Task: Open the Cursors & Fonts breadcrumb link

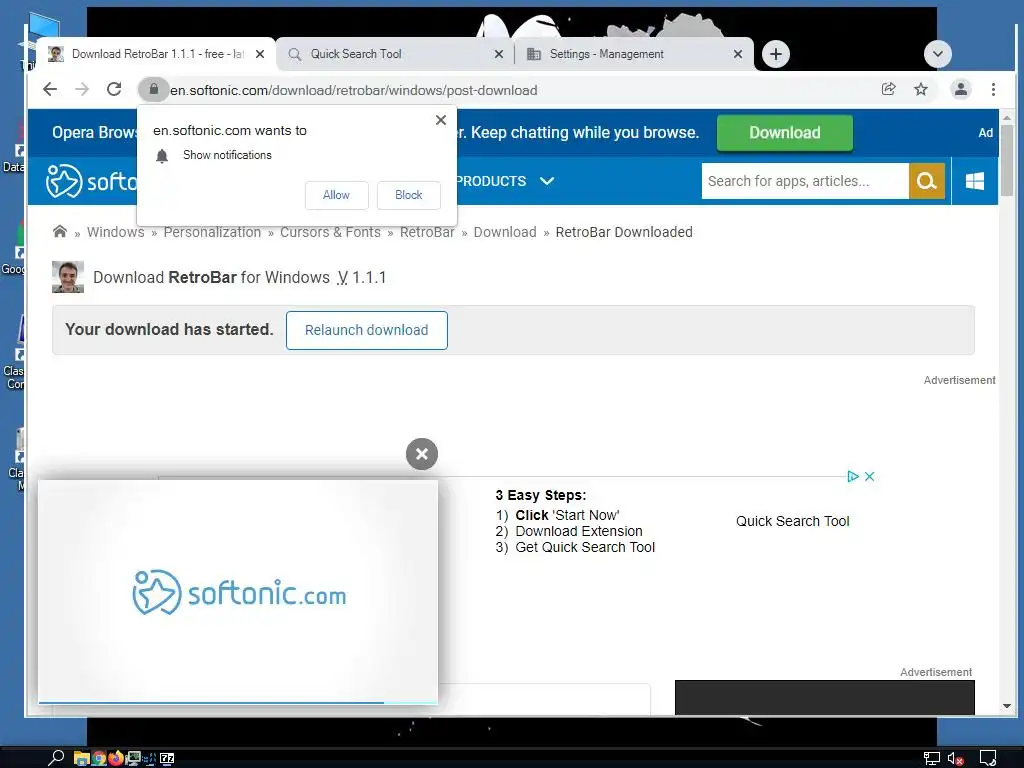Action: pyautogui.click(x=330, y=232)
